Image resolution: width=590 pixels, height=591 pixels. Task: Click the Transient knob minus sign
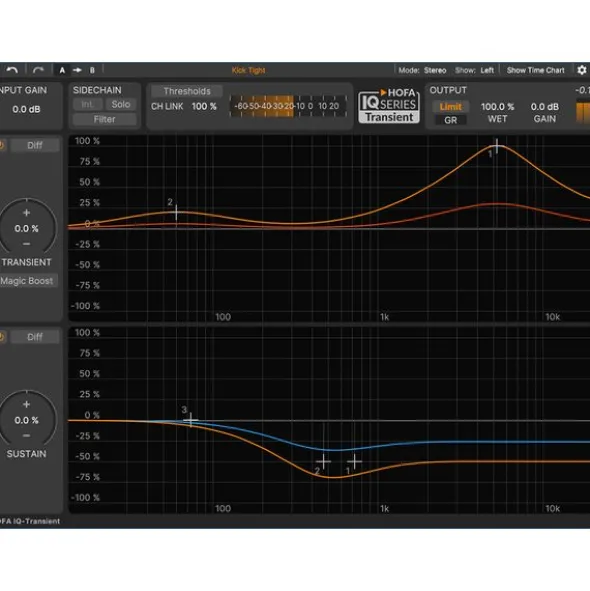tap(26, 244)
